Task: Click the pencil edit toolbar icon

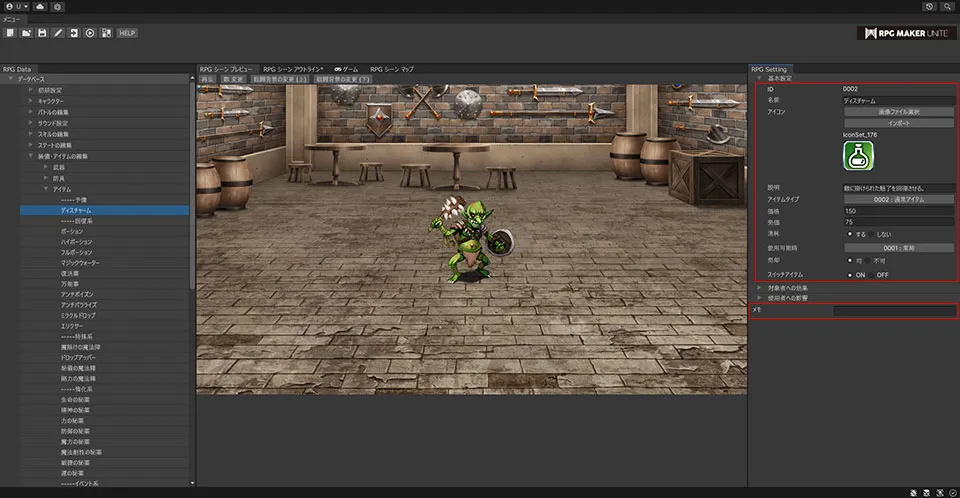Action: (x=58, y=33)
